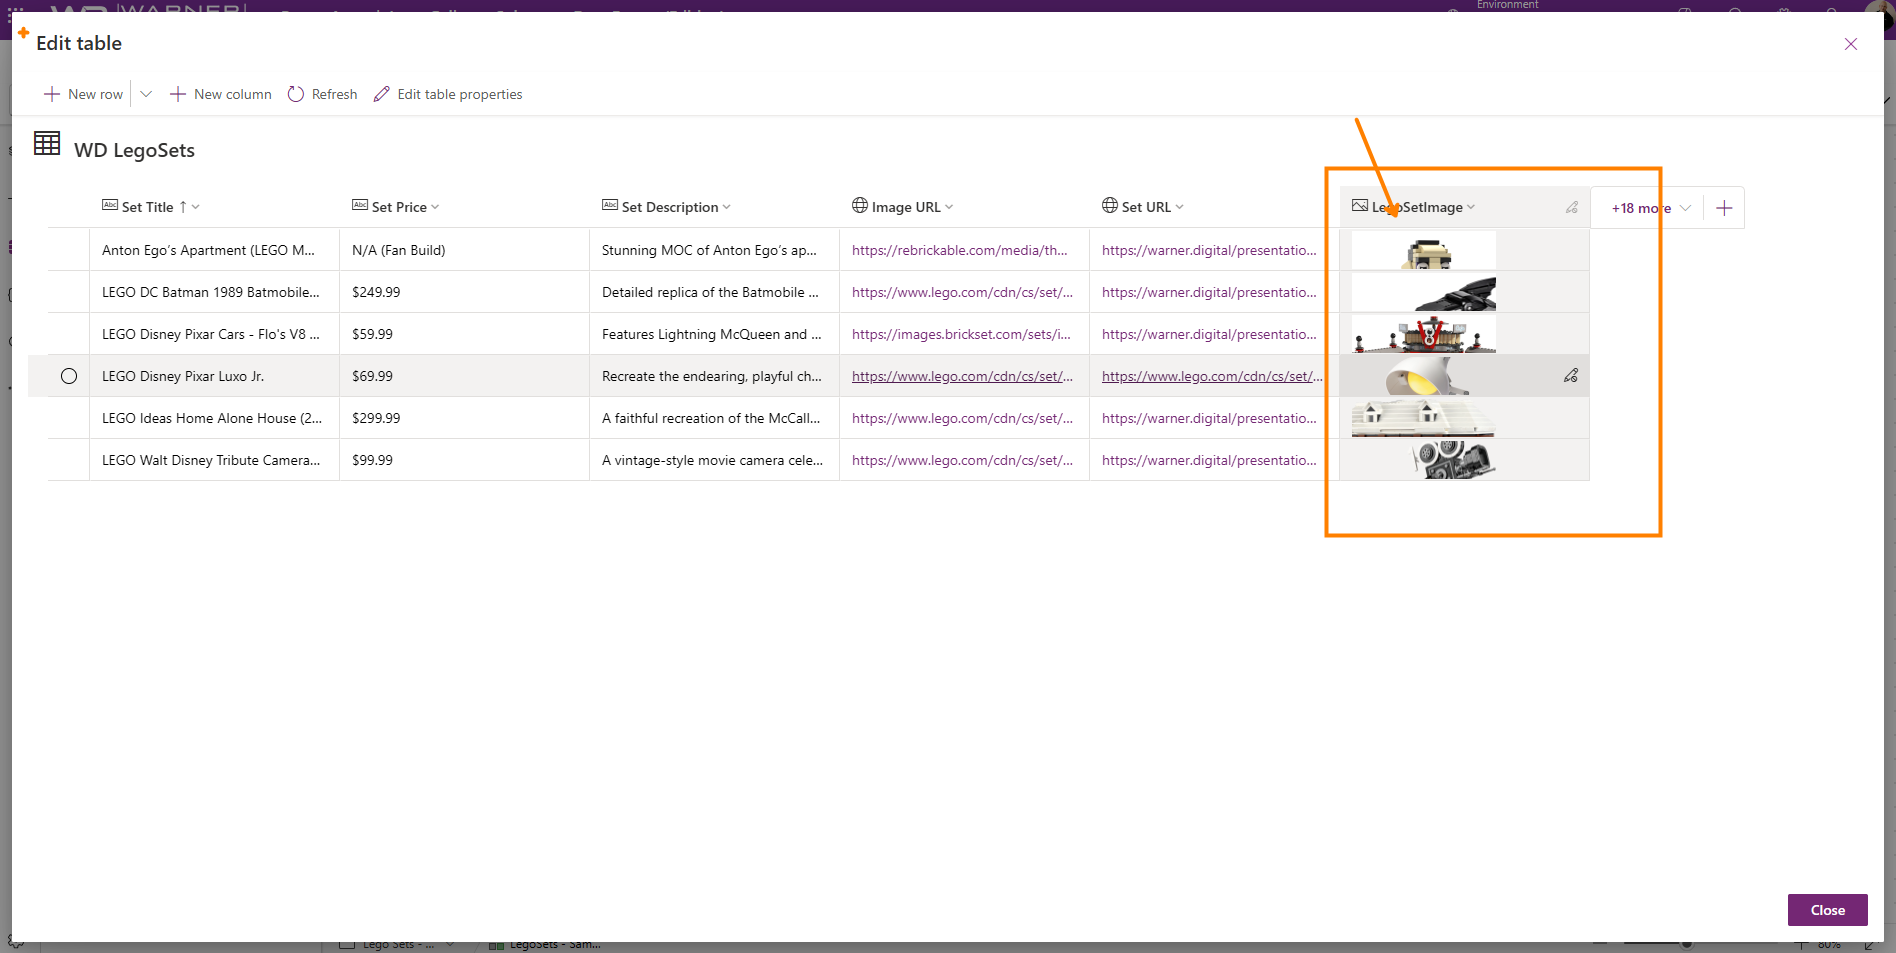1896x953 pixels.
Task: Click the Luxo Jr. image edit pencil icon
Action: point(1571,375)
